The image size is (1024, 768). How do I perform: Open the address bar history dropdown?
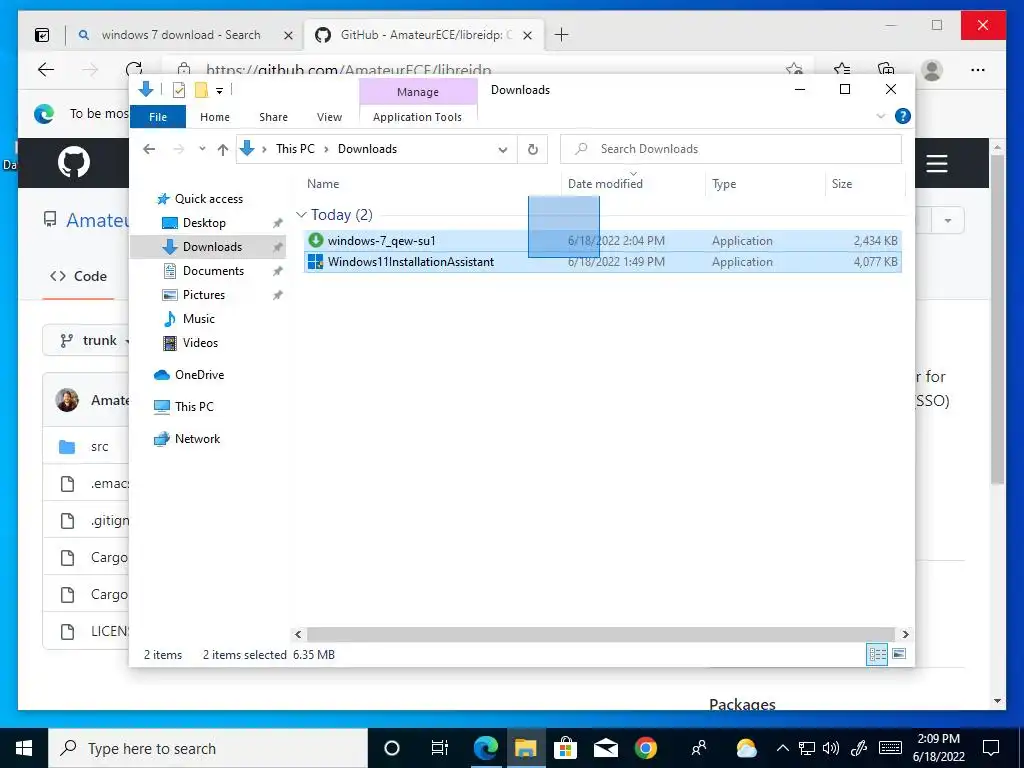pos(503,150)
